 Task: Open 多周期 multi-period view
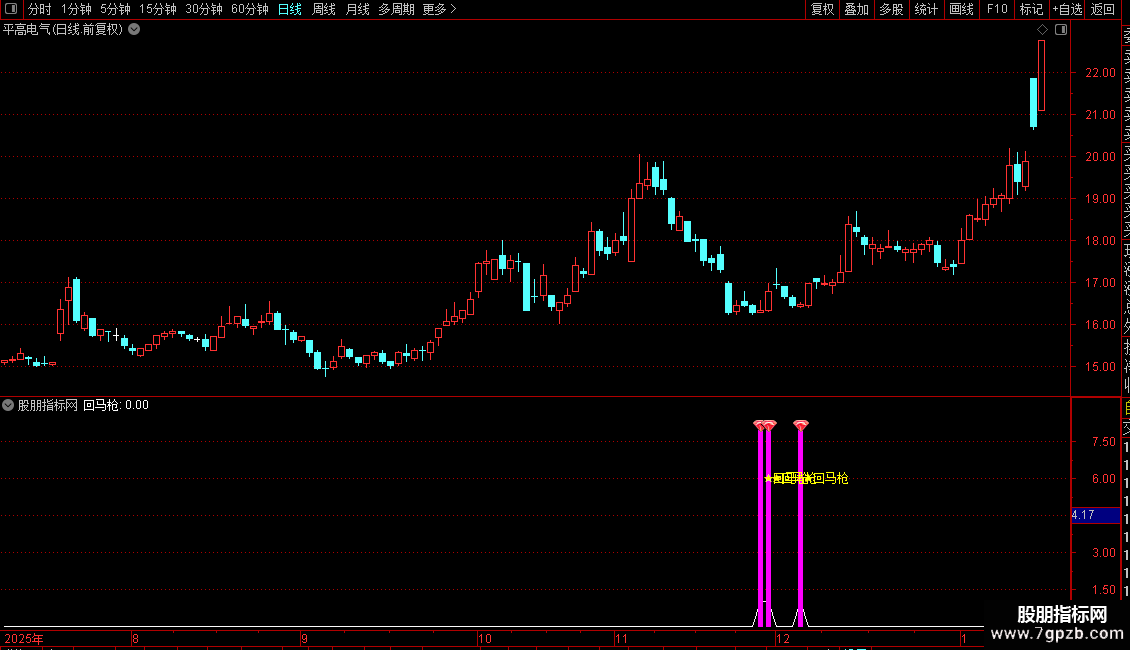point(396,9)
